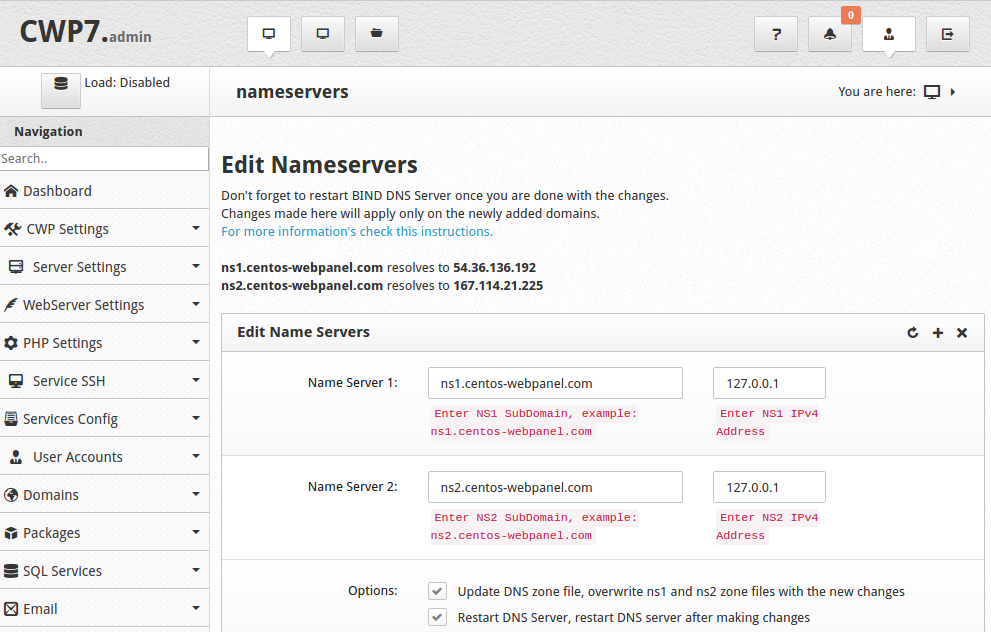Click the Packages boxes icon
This screenshot has height=632, width=991.
point(11,533)
